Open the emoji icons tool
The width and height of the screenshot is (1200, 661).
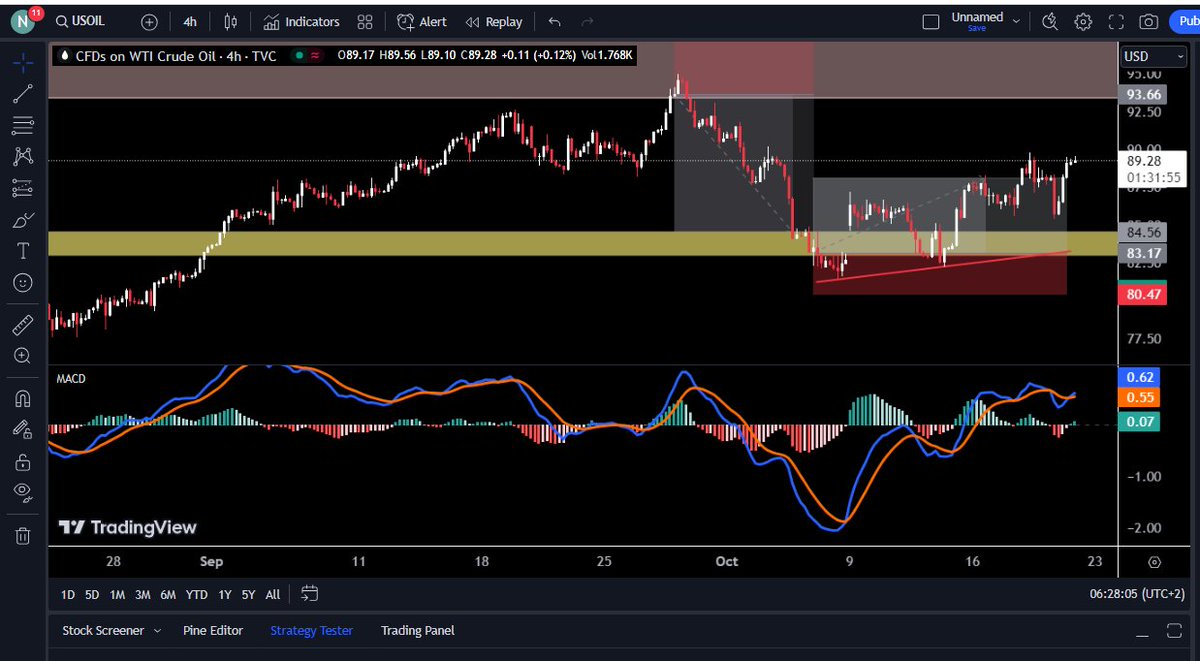point(22,282)
